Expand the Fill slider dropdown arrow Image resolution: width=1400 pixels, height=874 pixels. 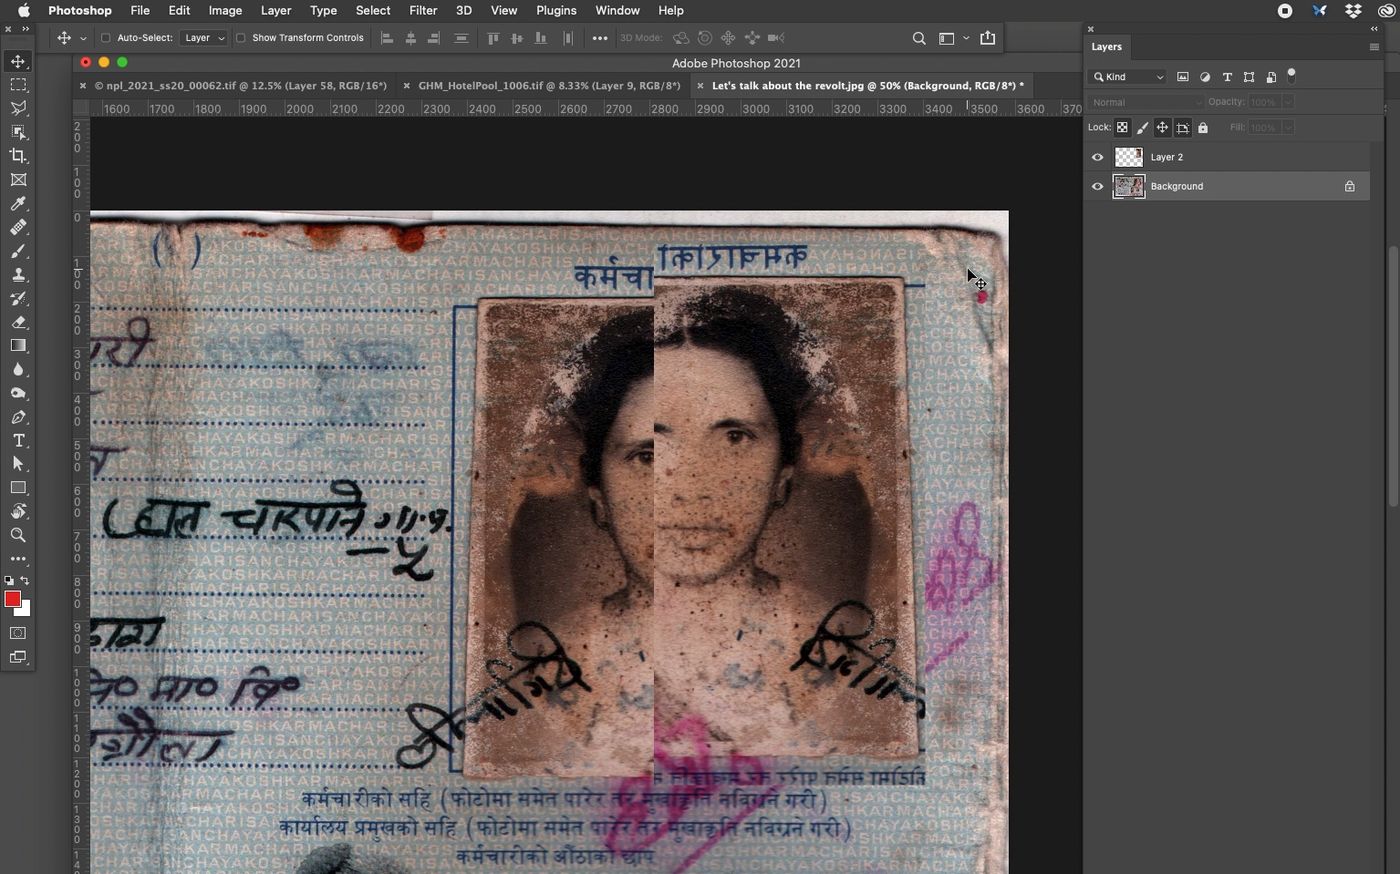pos(1287,128)
